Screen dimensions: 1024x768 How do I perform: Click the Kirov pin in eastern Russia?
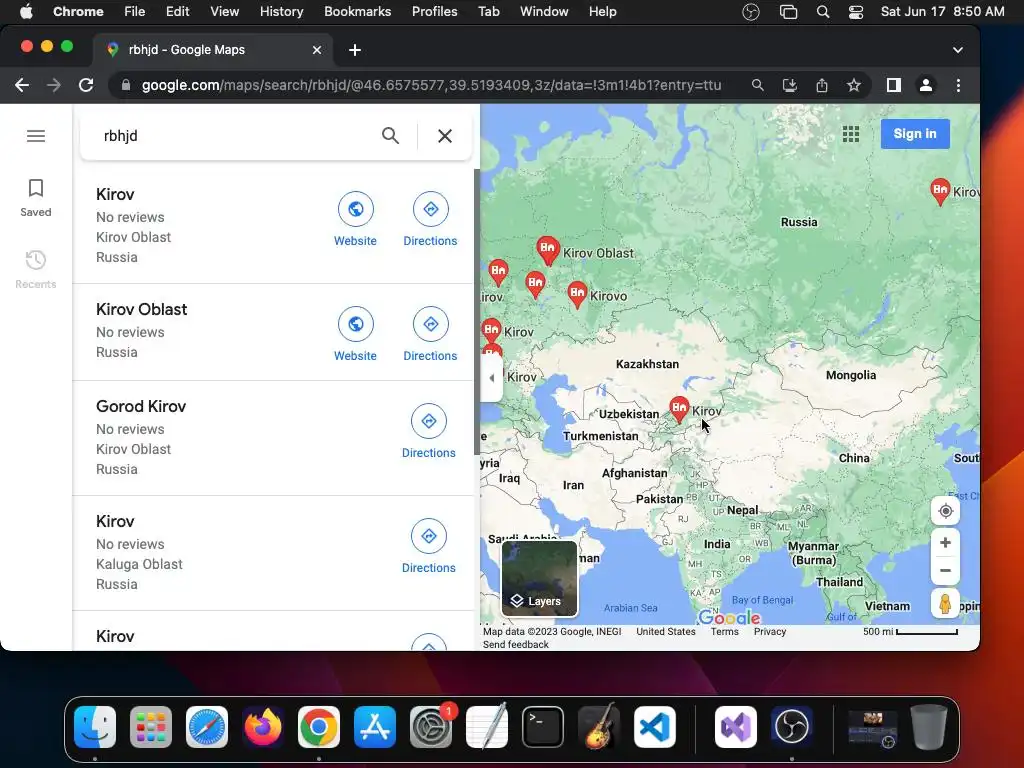[940, 191]
